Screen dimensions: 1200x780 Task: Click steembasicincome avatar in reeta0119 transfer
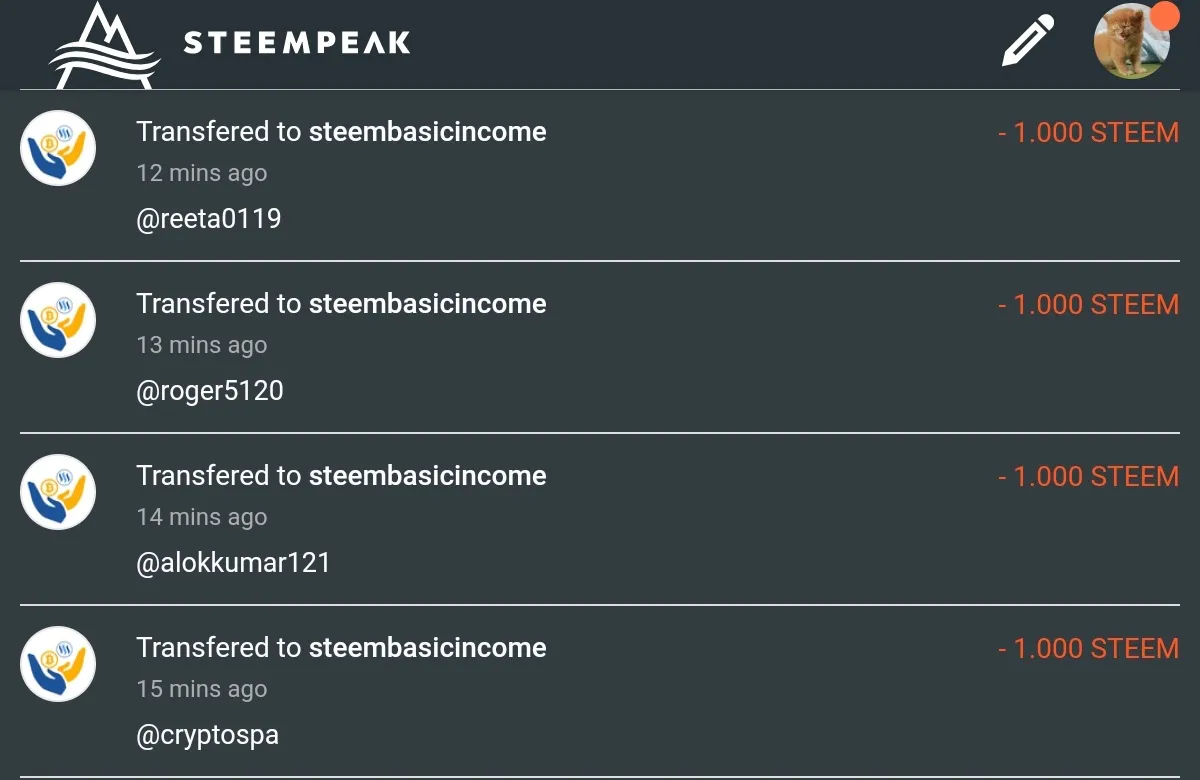58,148
